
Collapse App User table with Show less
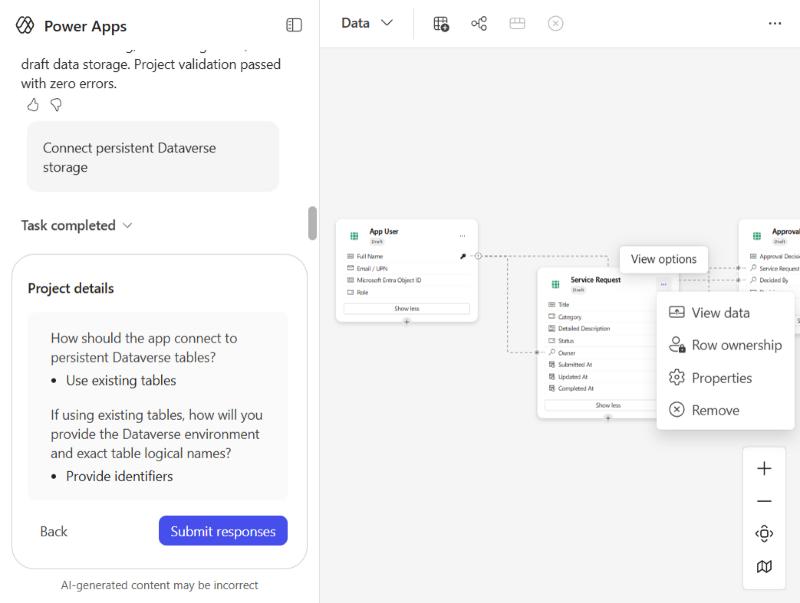(x=407, y=308)
